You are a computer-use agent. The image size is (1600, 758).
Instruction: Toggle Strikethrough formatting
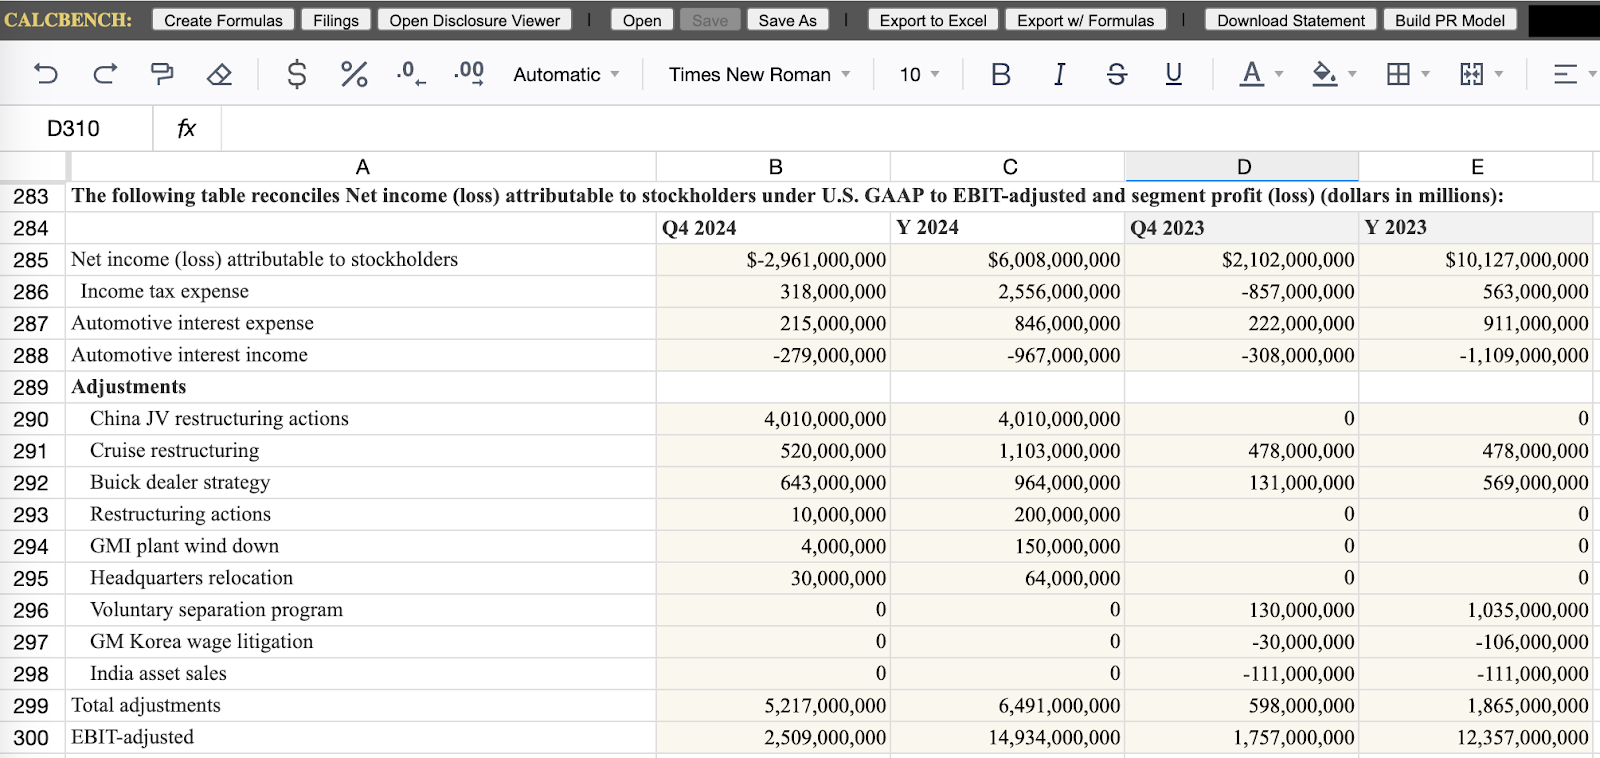coord(1117,74)
